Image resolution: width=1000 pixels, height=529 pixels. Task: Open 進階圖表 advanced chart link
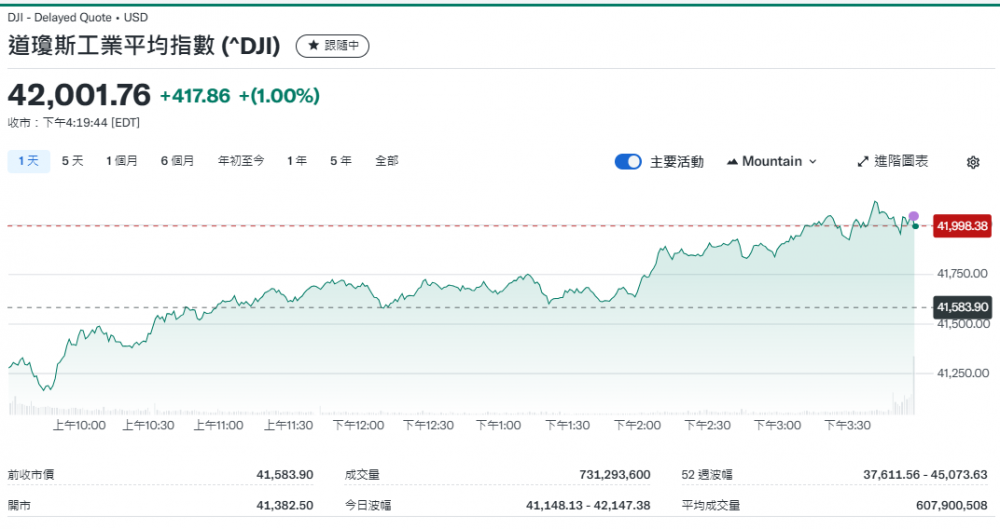(x=893, y=162)
